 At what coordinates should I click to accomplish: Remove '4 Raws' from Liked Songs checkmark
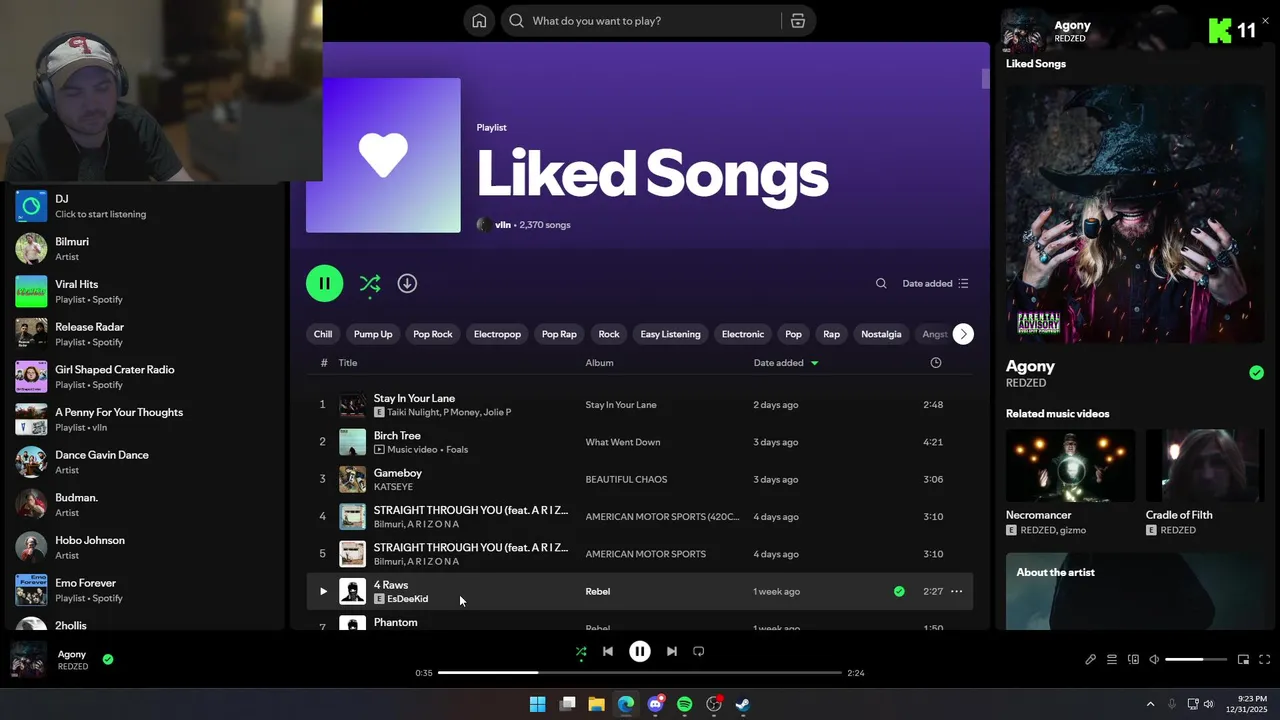tap(899, 591)
